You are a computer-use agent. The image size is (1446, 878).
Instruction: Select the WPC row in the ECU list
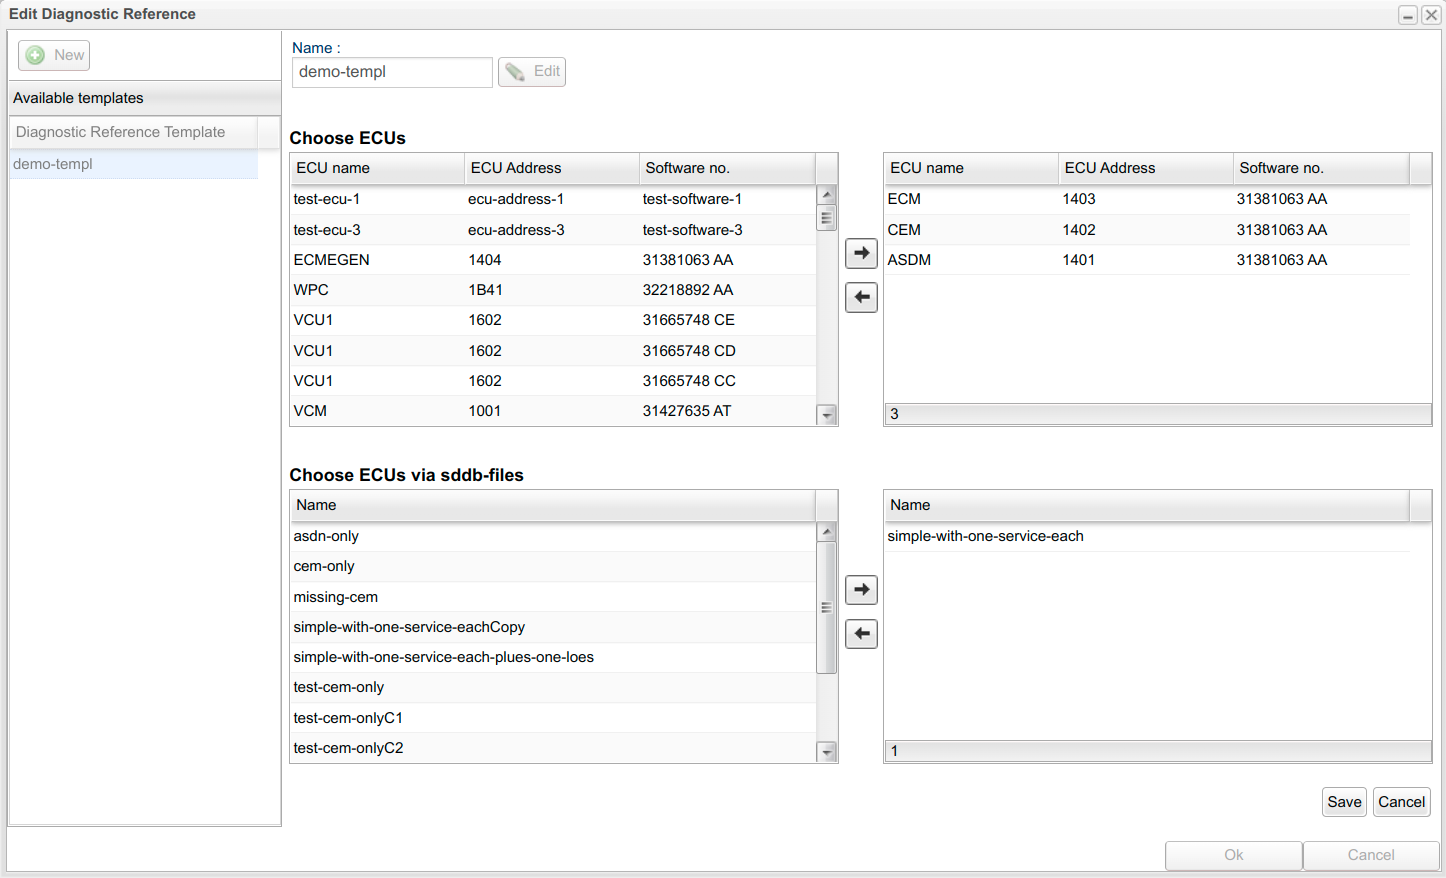552,290
